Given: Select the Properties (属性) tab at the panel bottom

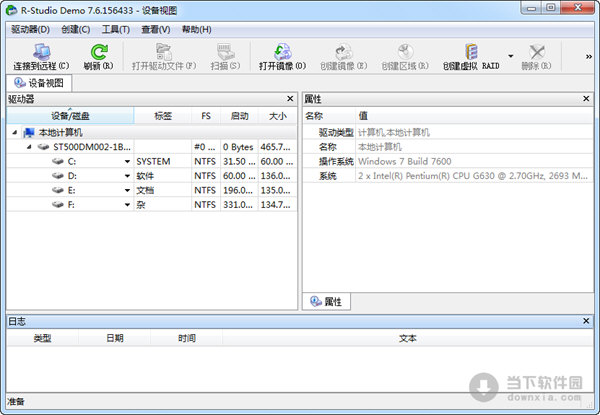Looking at the screenshot, I should tap(326, 301).
